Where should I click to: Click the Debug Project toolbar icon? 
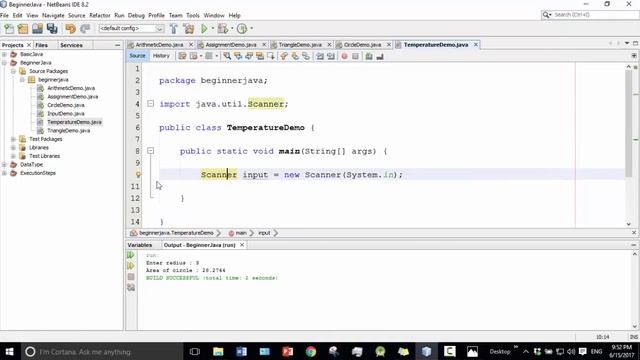click(x=222, y=29)
